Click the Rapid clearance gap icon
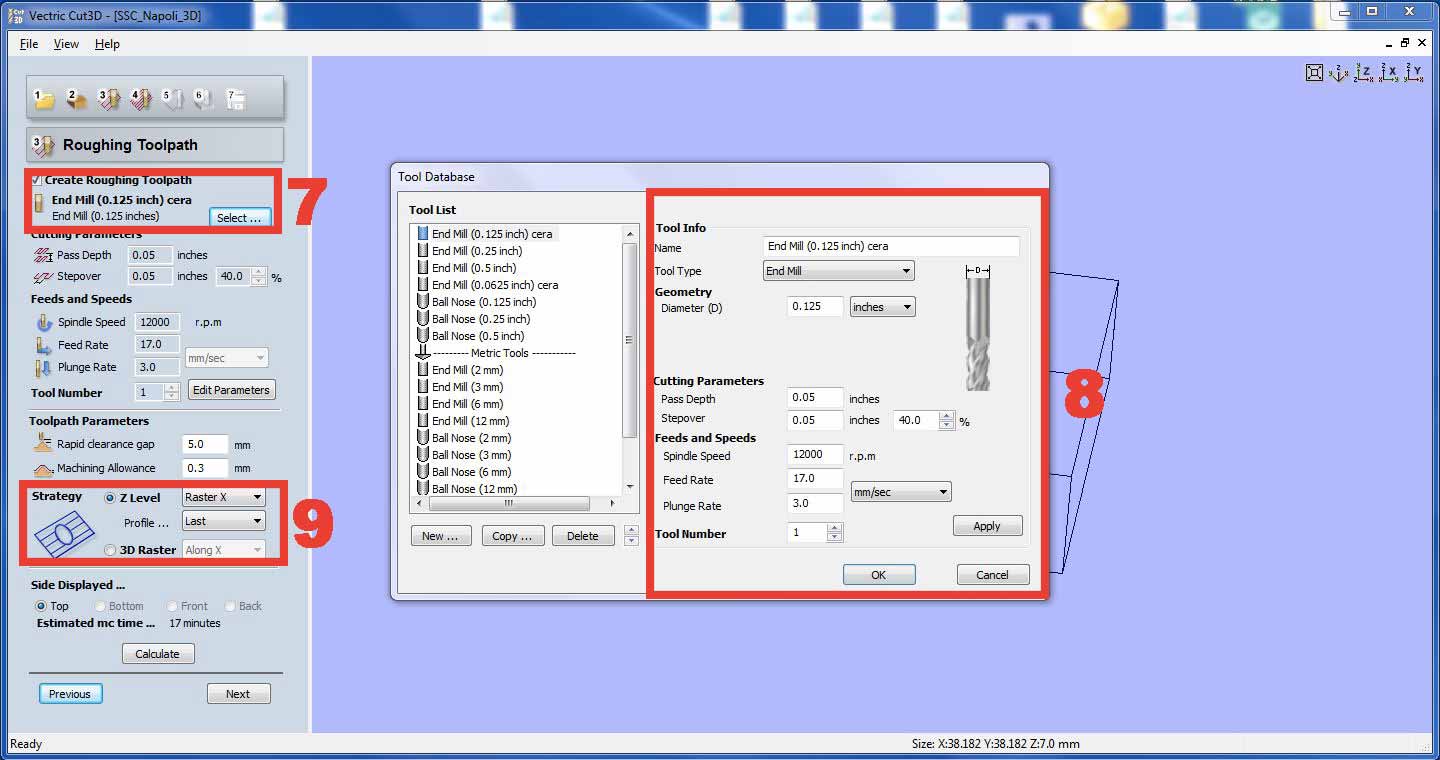The width and height of the screenshot is (1440, 760). [43, 443]
